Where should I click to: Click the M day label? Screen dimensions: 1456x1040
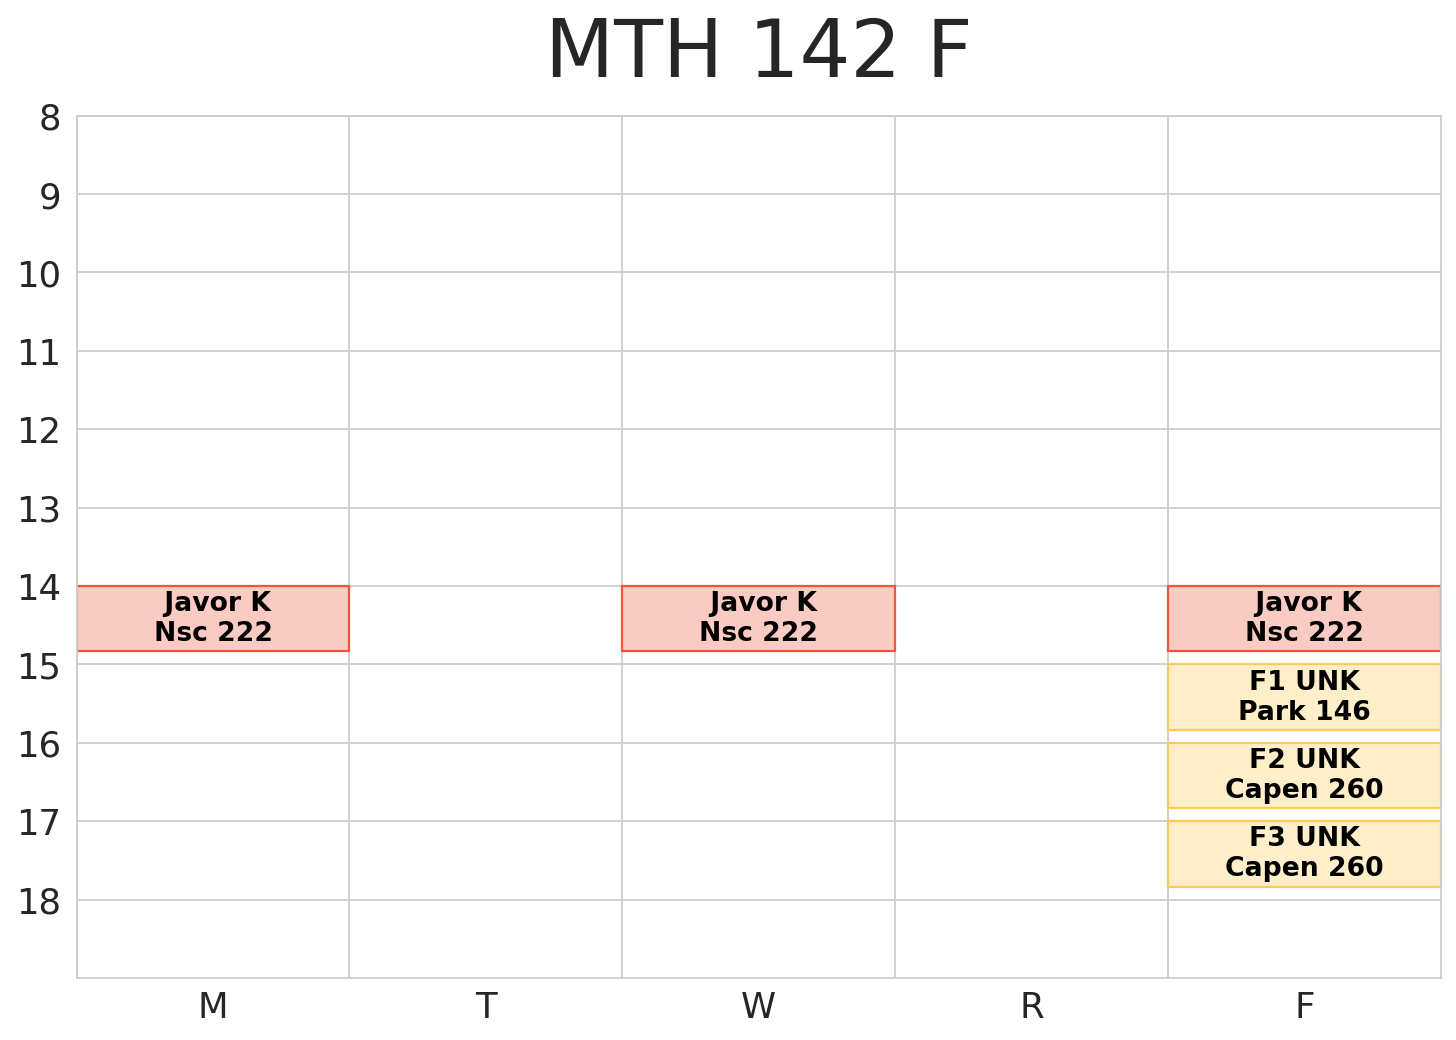(x=213, y=1006)
